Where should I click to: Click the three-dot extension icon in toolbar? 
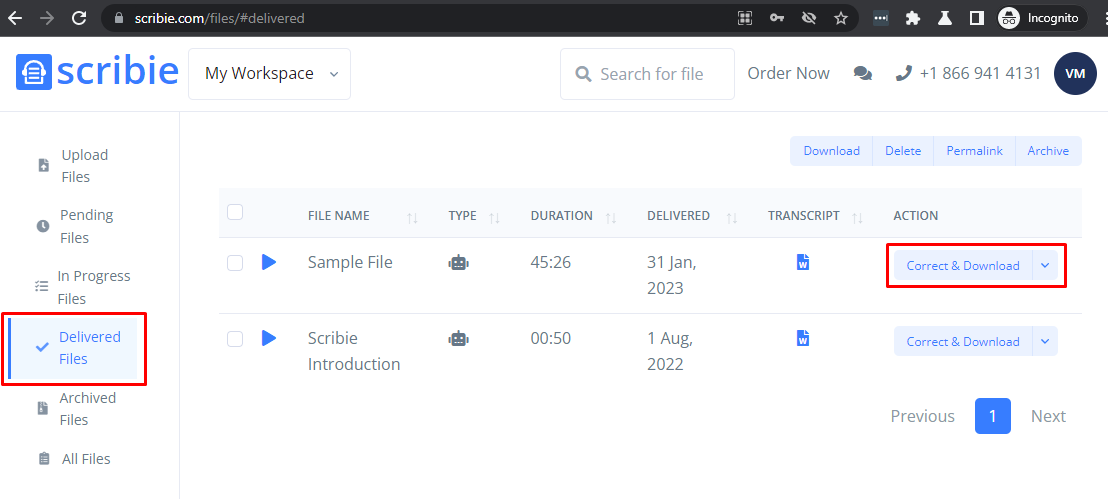(x=880, y=18)
